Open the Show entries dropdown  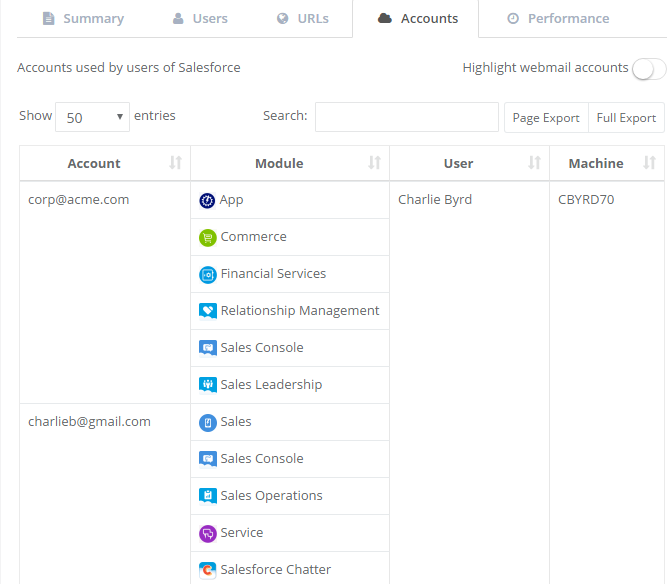tap(92, 117)
